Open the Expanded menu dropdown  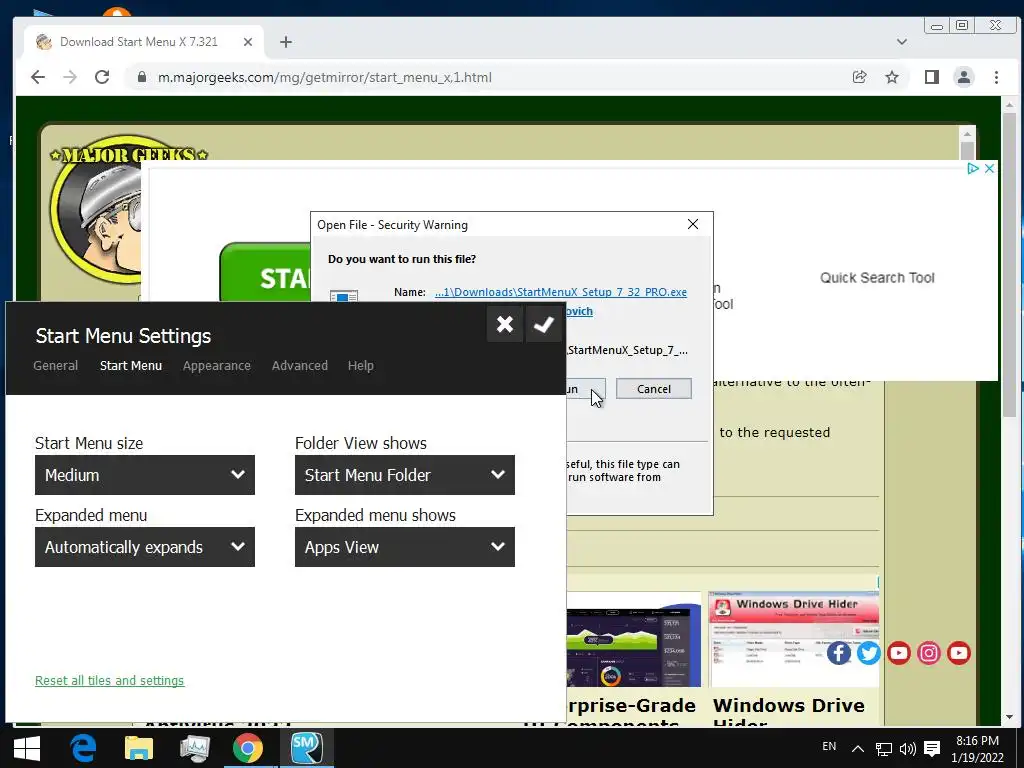tap(145, 547)
